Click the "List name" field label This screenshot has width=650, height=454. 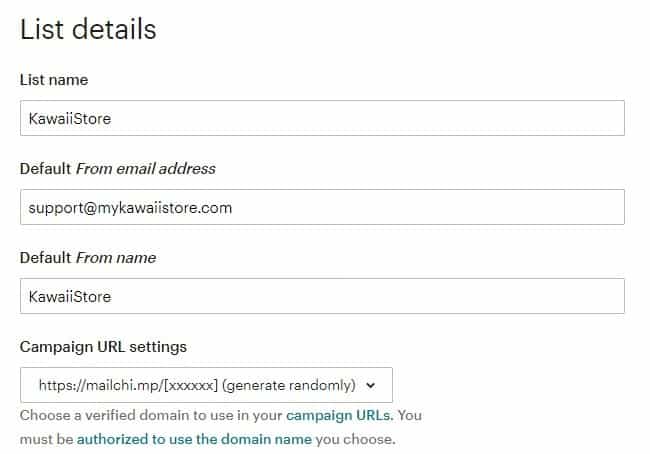pyautogui.click(x=54, y=80)
